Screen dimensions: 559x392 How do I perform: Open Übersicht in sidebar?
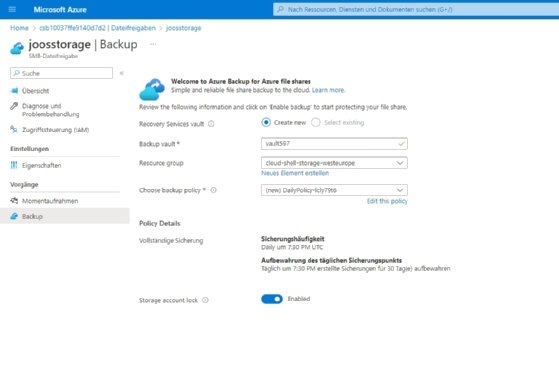pos(35,91)
